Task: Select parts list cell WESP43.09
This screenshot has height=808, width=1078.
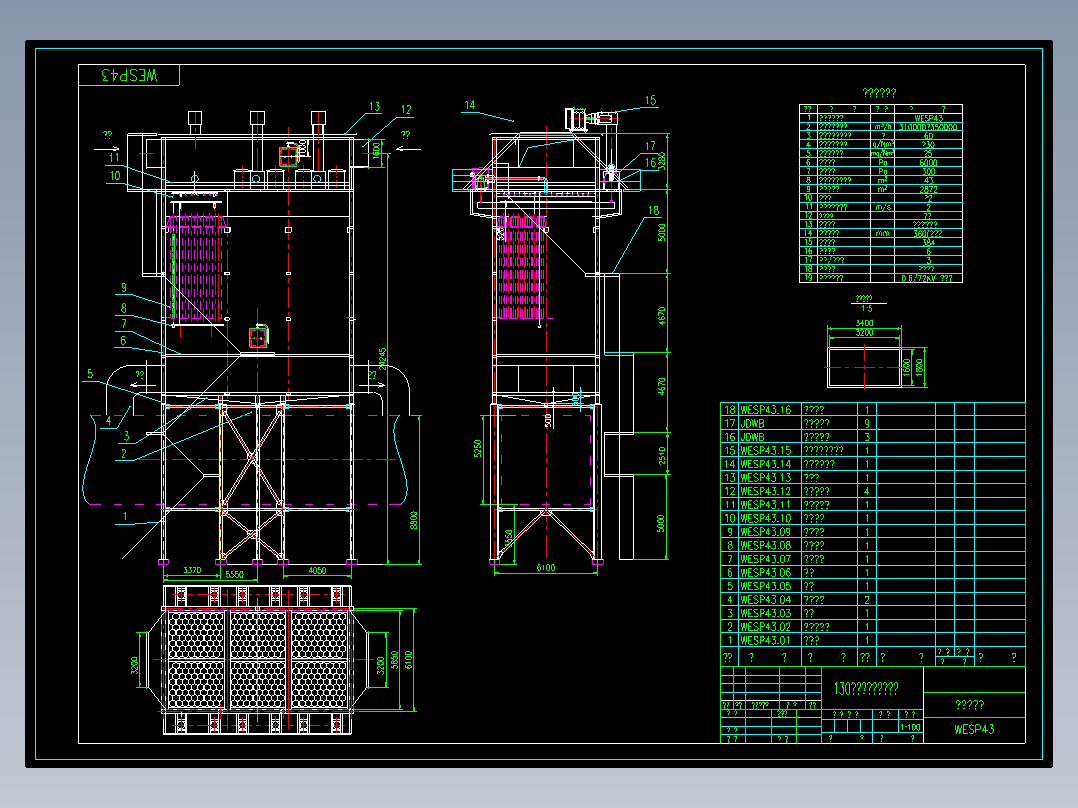Action: pyautogui.click(x=765, y=532)
